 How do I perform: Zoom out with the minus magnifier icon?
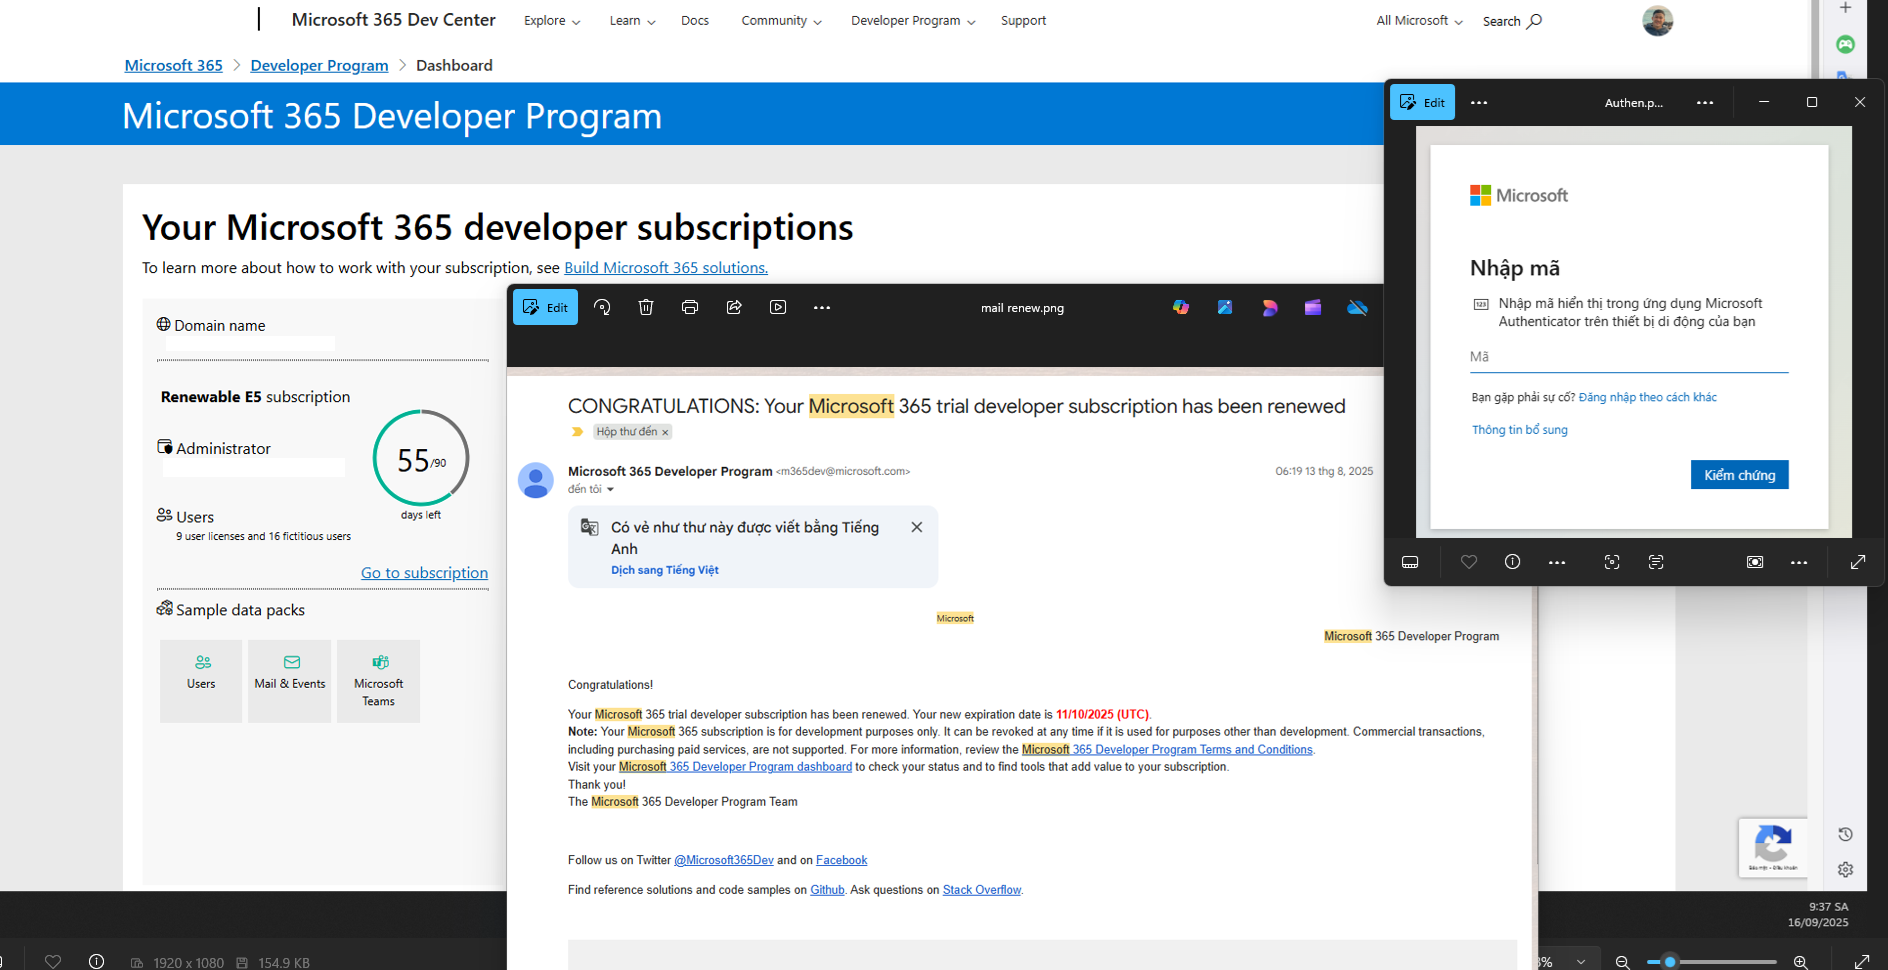click(1623, 962)
